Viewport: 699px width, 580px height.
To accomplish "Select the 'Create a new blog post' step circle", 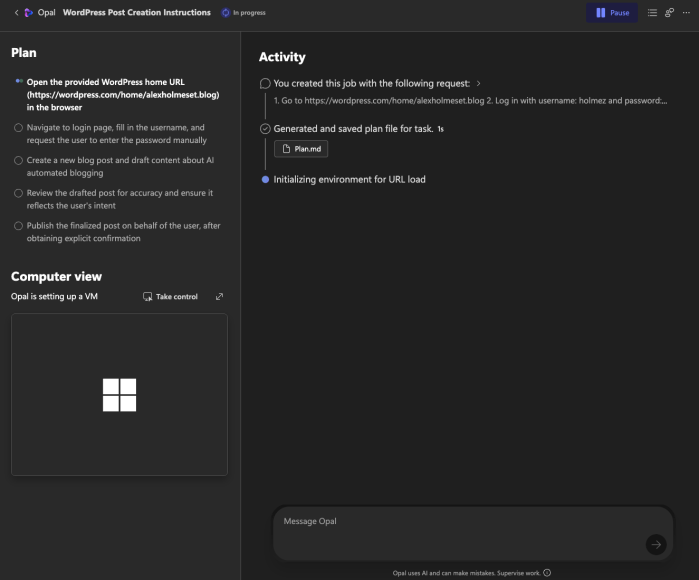I will (18, 160).
